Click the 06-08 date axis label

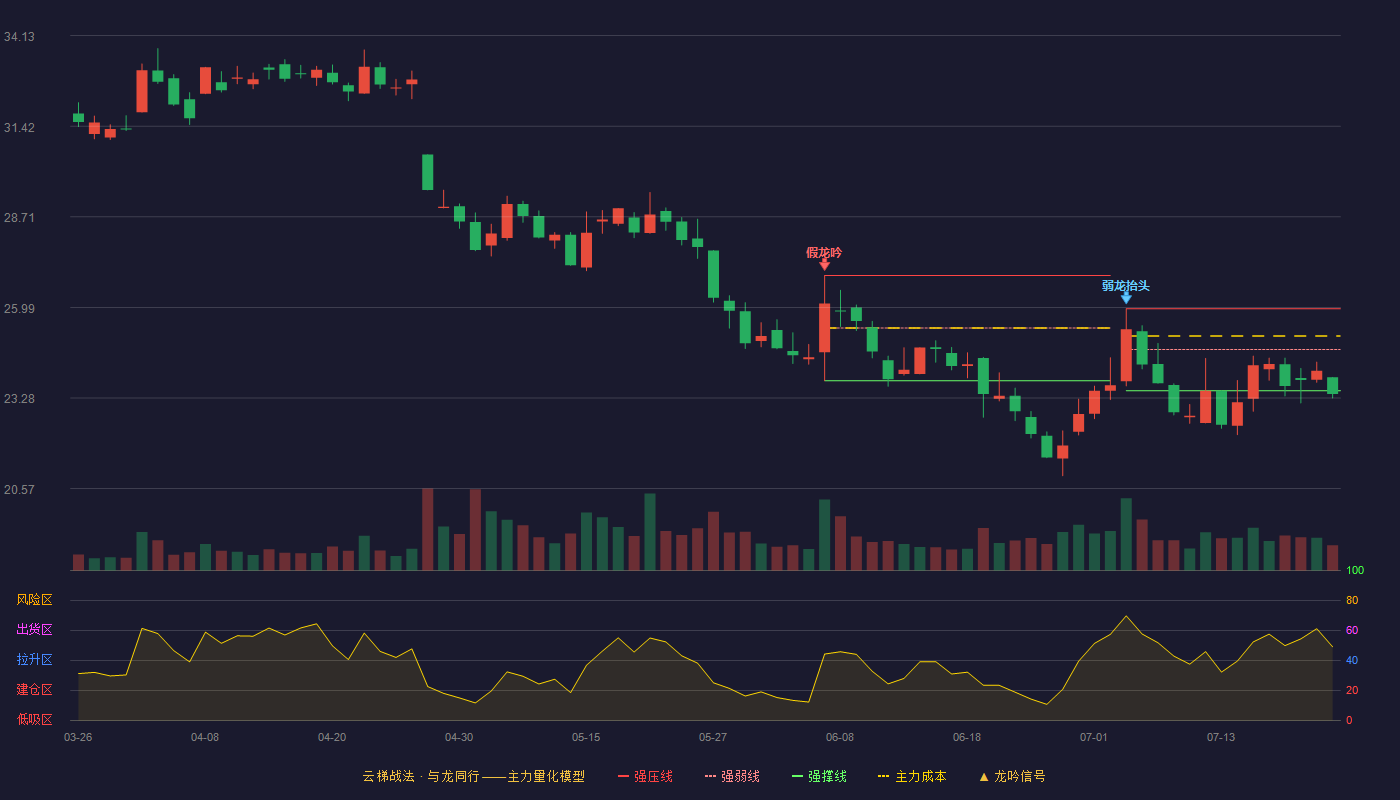pyautogui.click(x=840, y=737)
